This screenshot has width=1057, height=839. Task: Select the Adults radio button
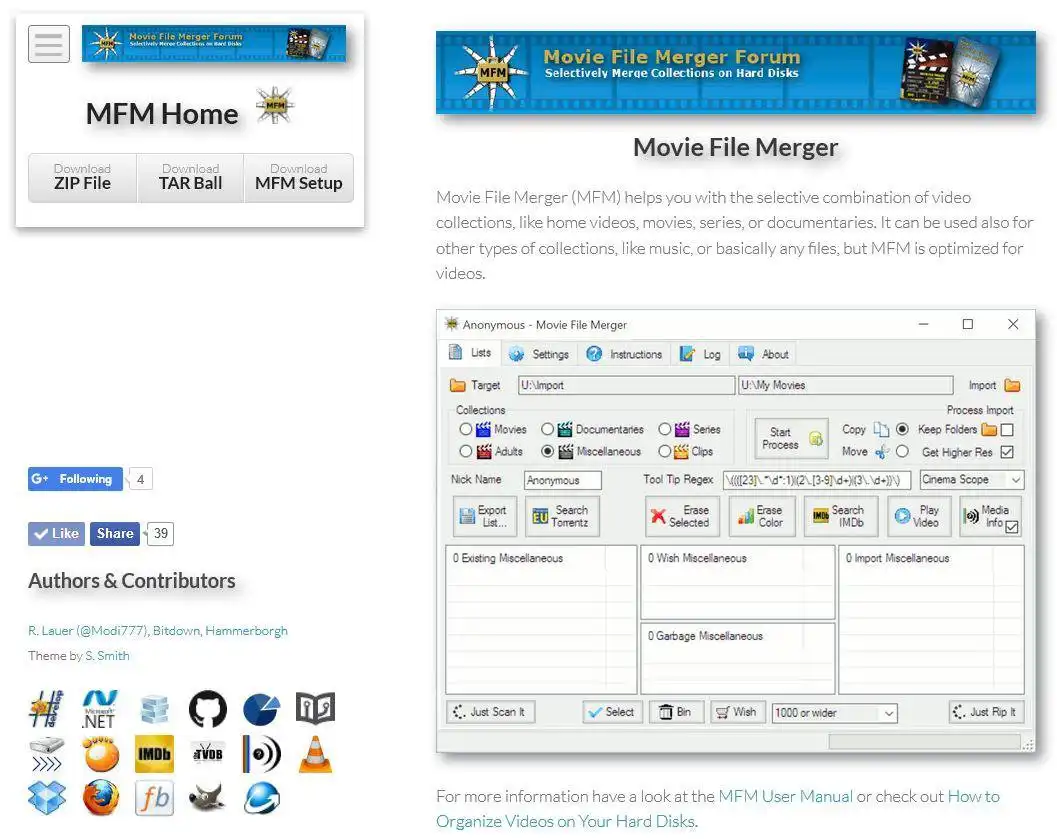coord(465,452)
